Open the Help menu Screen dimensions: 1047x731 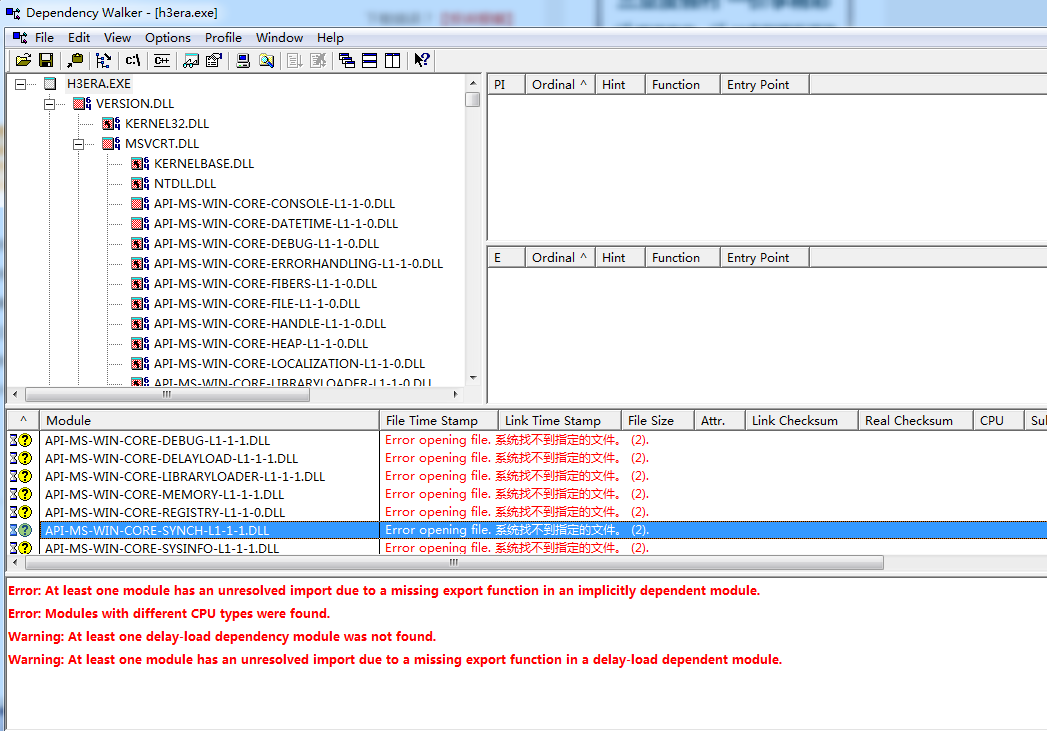coord(330,37)
